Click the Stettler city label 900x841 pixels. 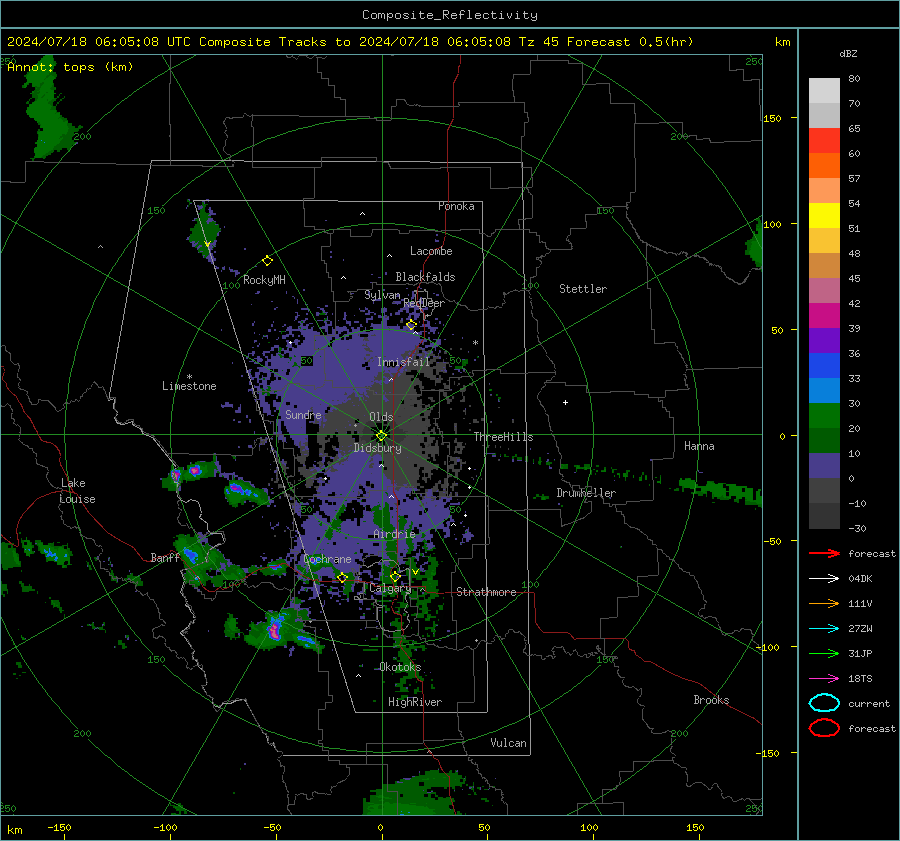tap(583, 289)
